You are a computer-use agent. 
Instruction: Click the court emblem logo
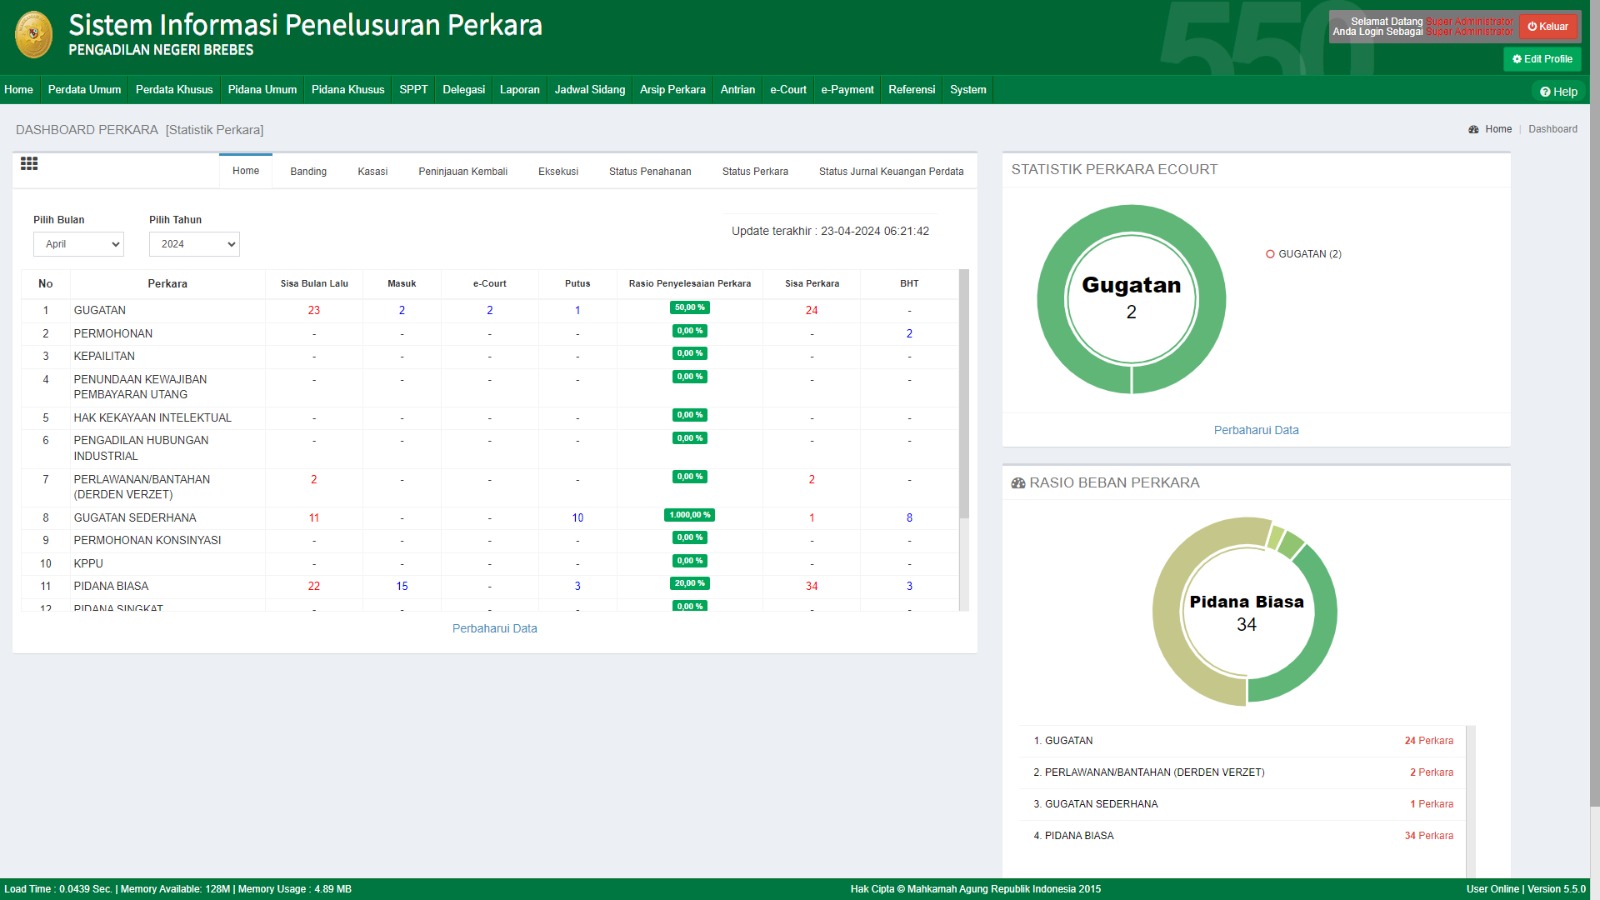34,35
